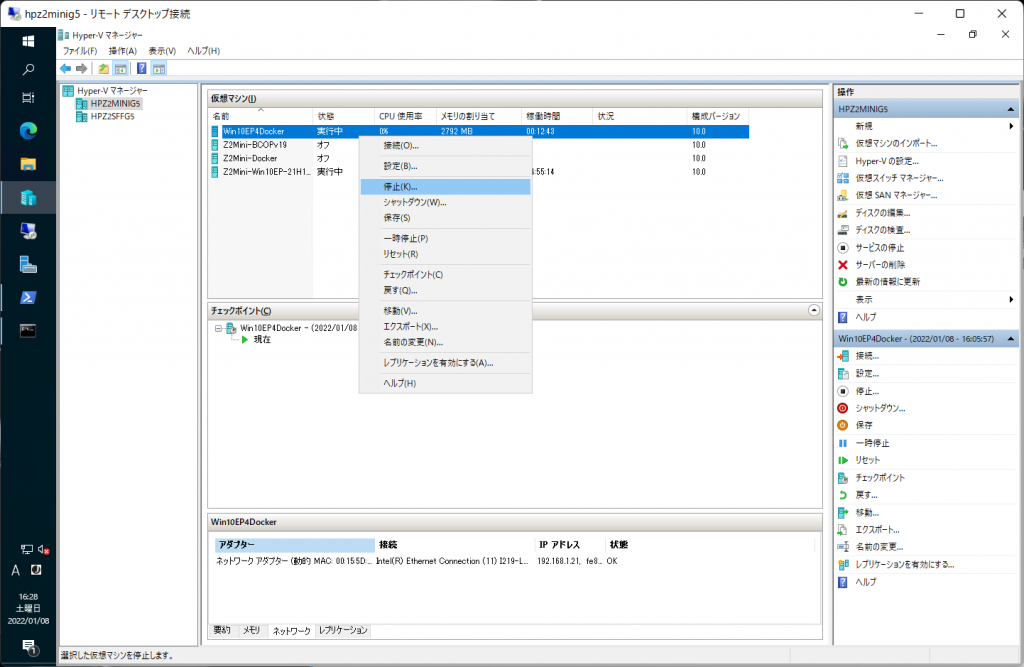Viewport: 1024px width, 667px height.
Task: Open 仮想 SAN マネージャー action
Action: [x=896, y=195]
